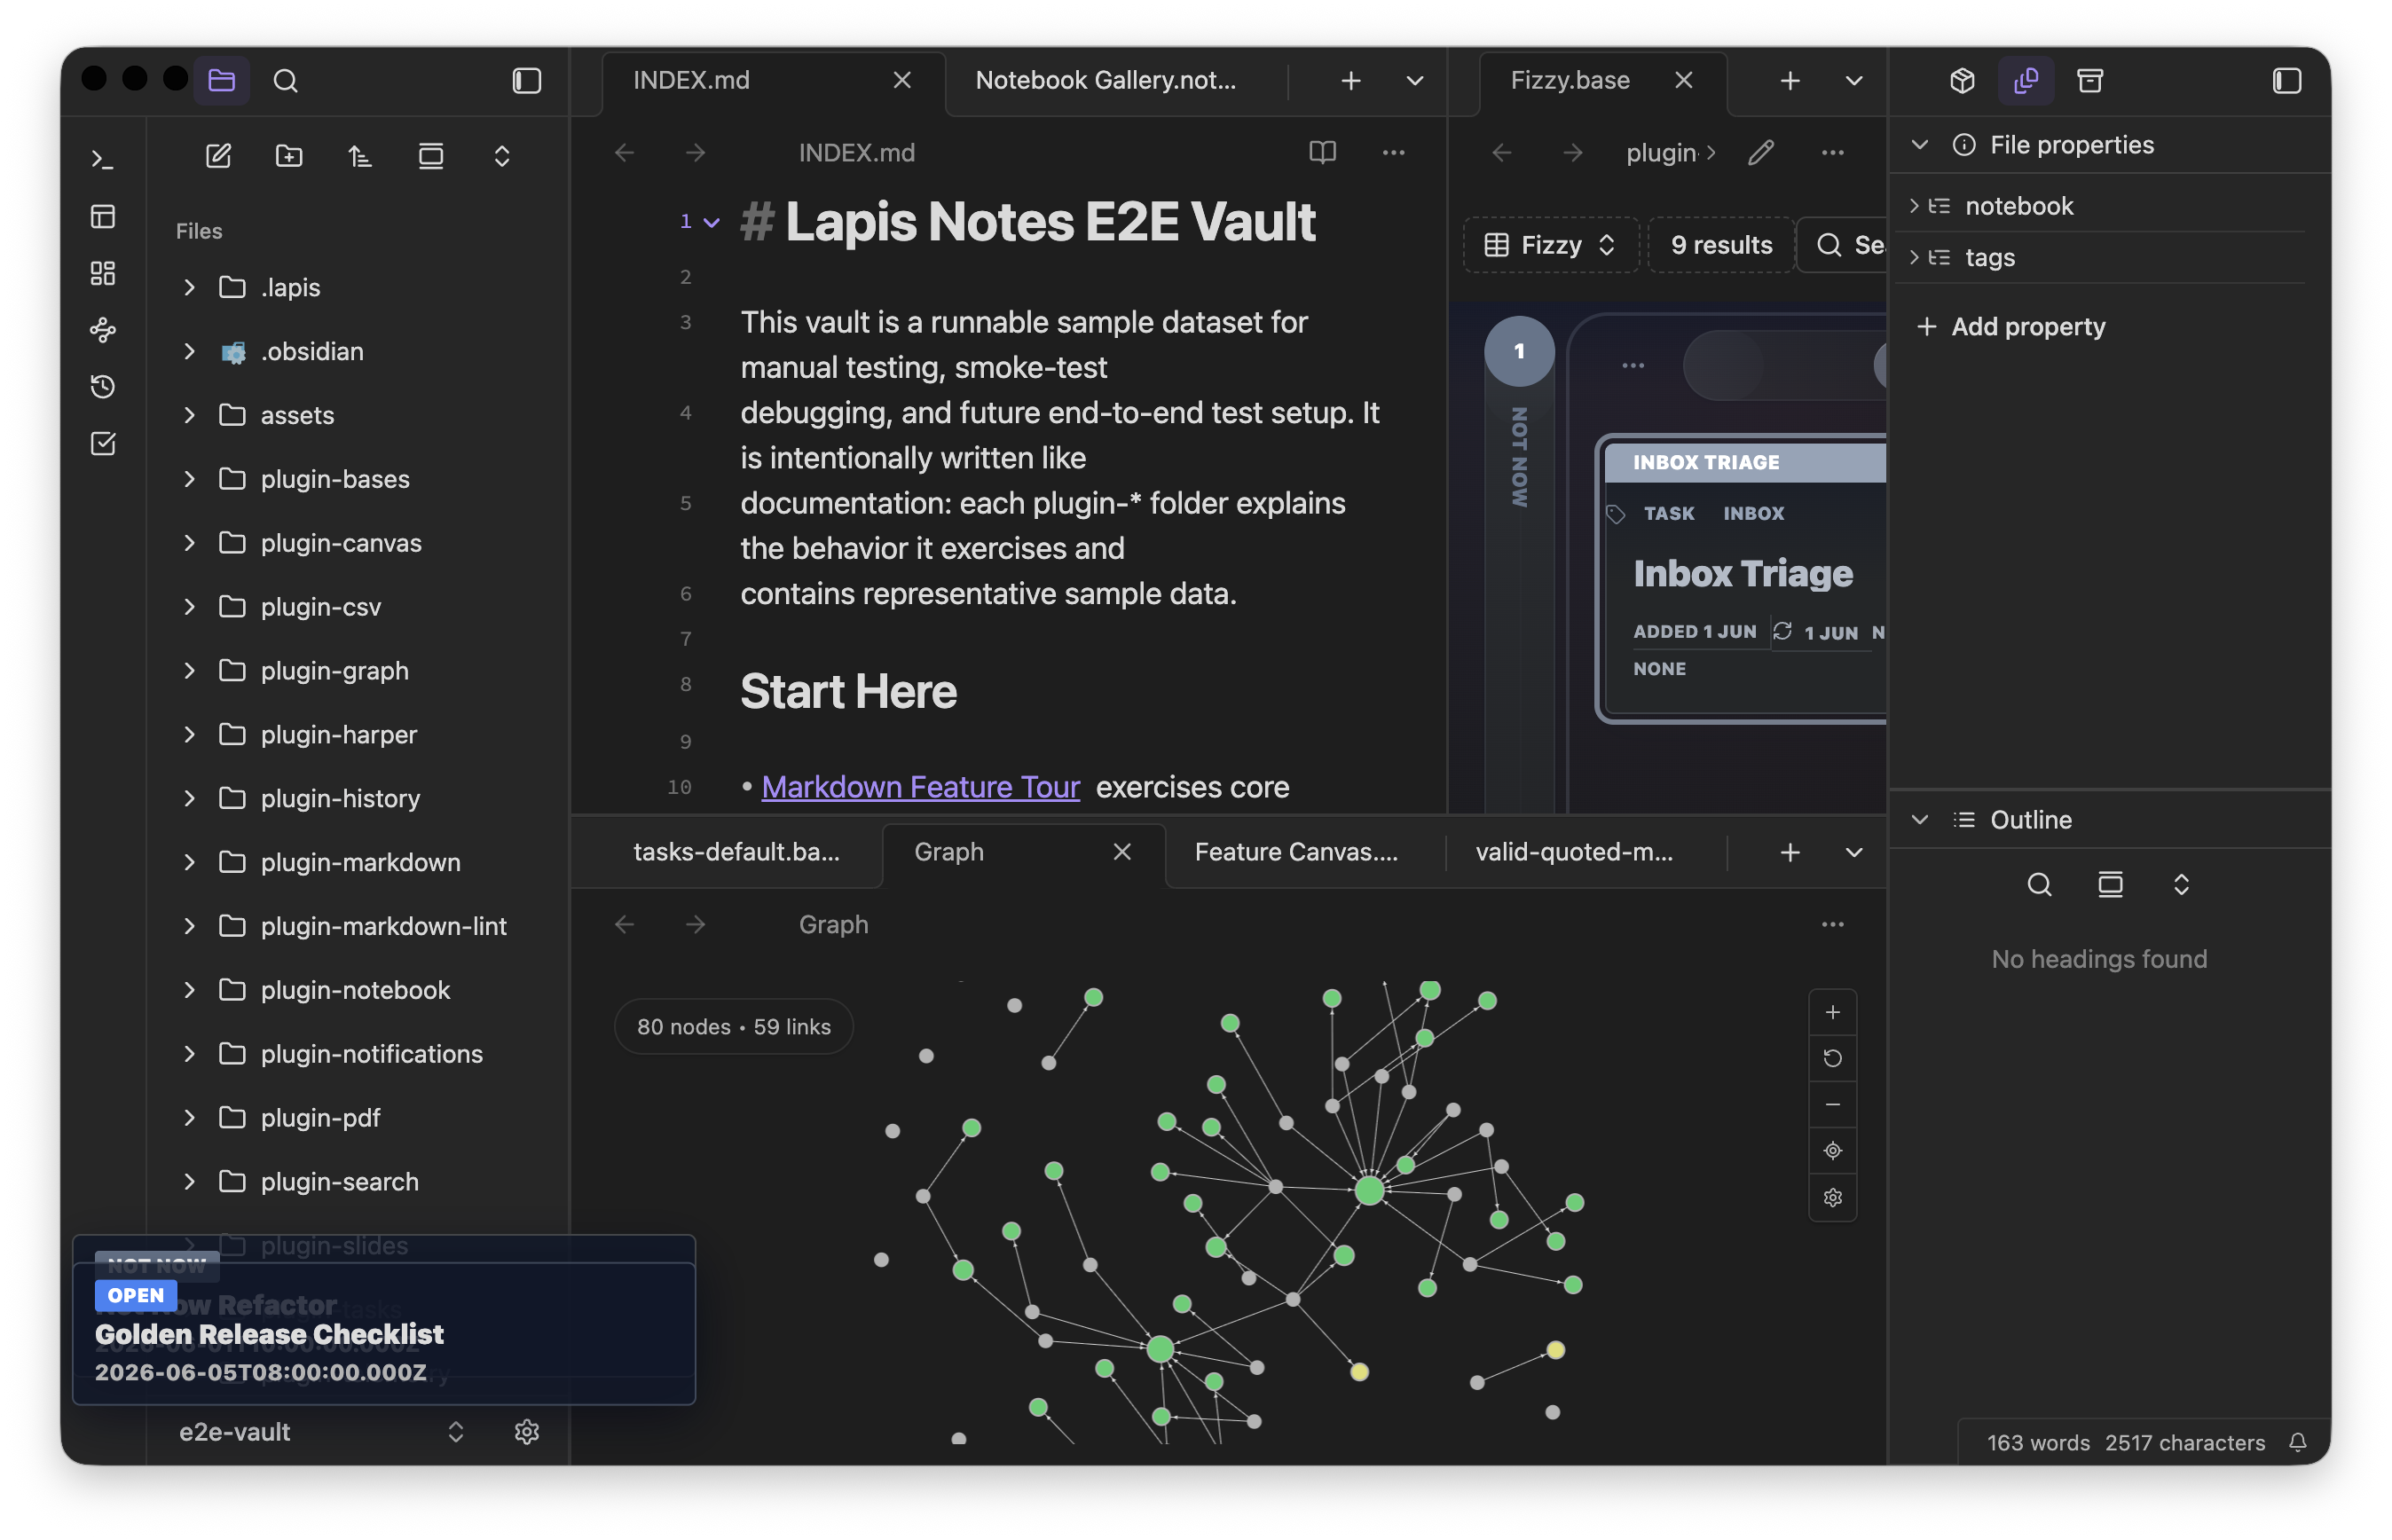Add new tab in INDEX.md pane

(1351, 80)
